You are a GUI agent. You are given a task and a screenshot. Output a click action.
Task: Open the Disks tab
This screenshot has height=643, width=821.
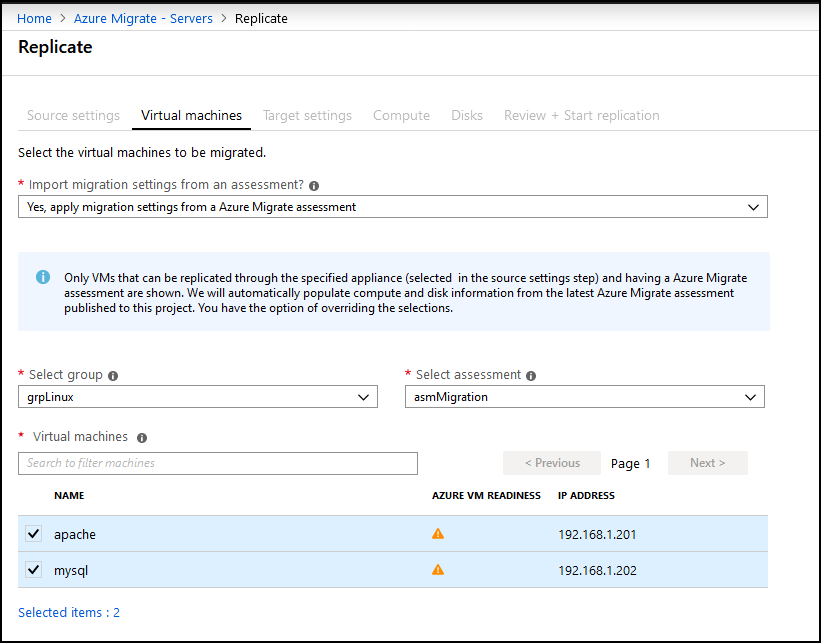pos(467,115)
